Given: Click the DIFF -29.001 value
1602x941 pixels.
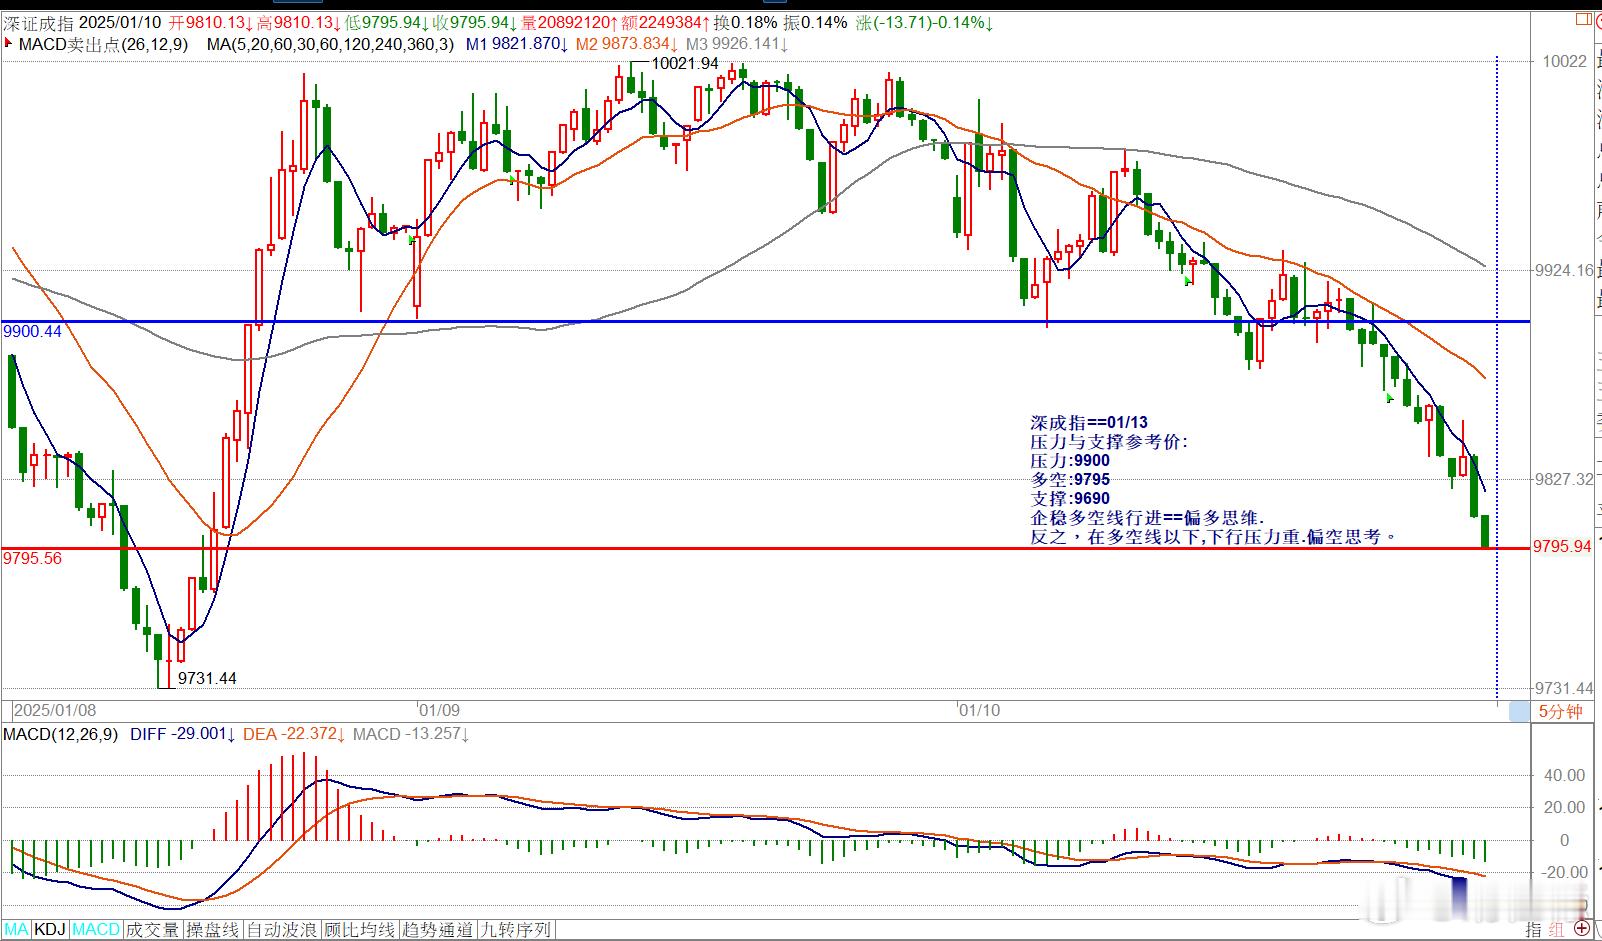Looking at the screenshot, I should click(183, 734).
